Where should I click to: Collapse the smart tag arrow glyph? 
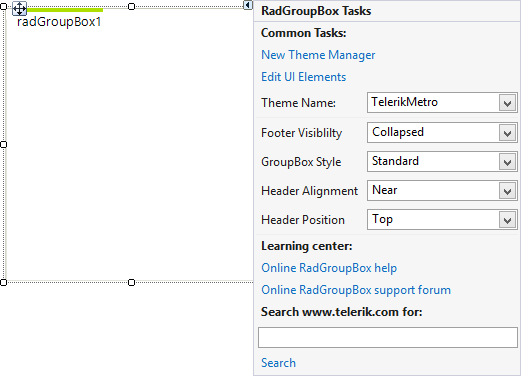click(x=248, y=5)
